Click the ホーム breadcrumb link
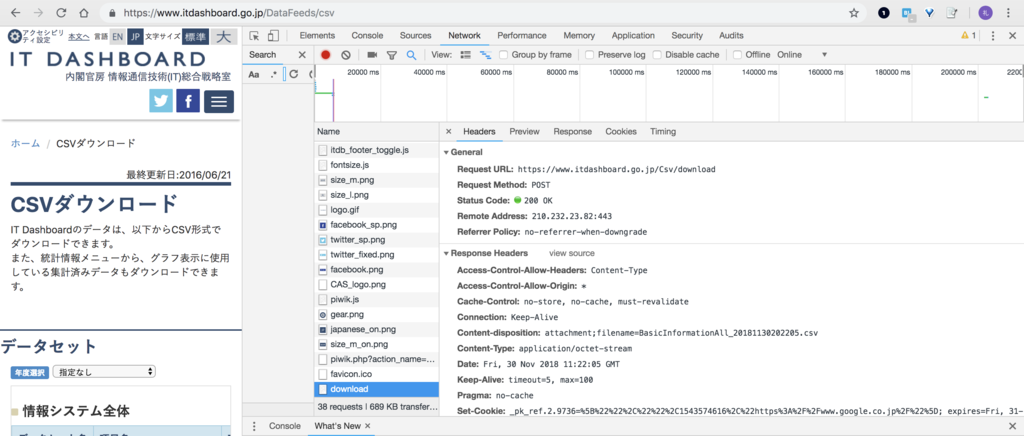 (25, 144)
